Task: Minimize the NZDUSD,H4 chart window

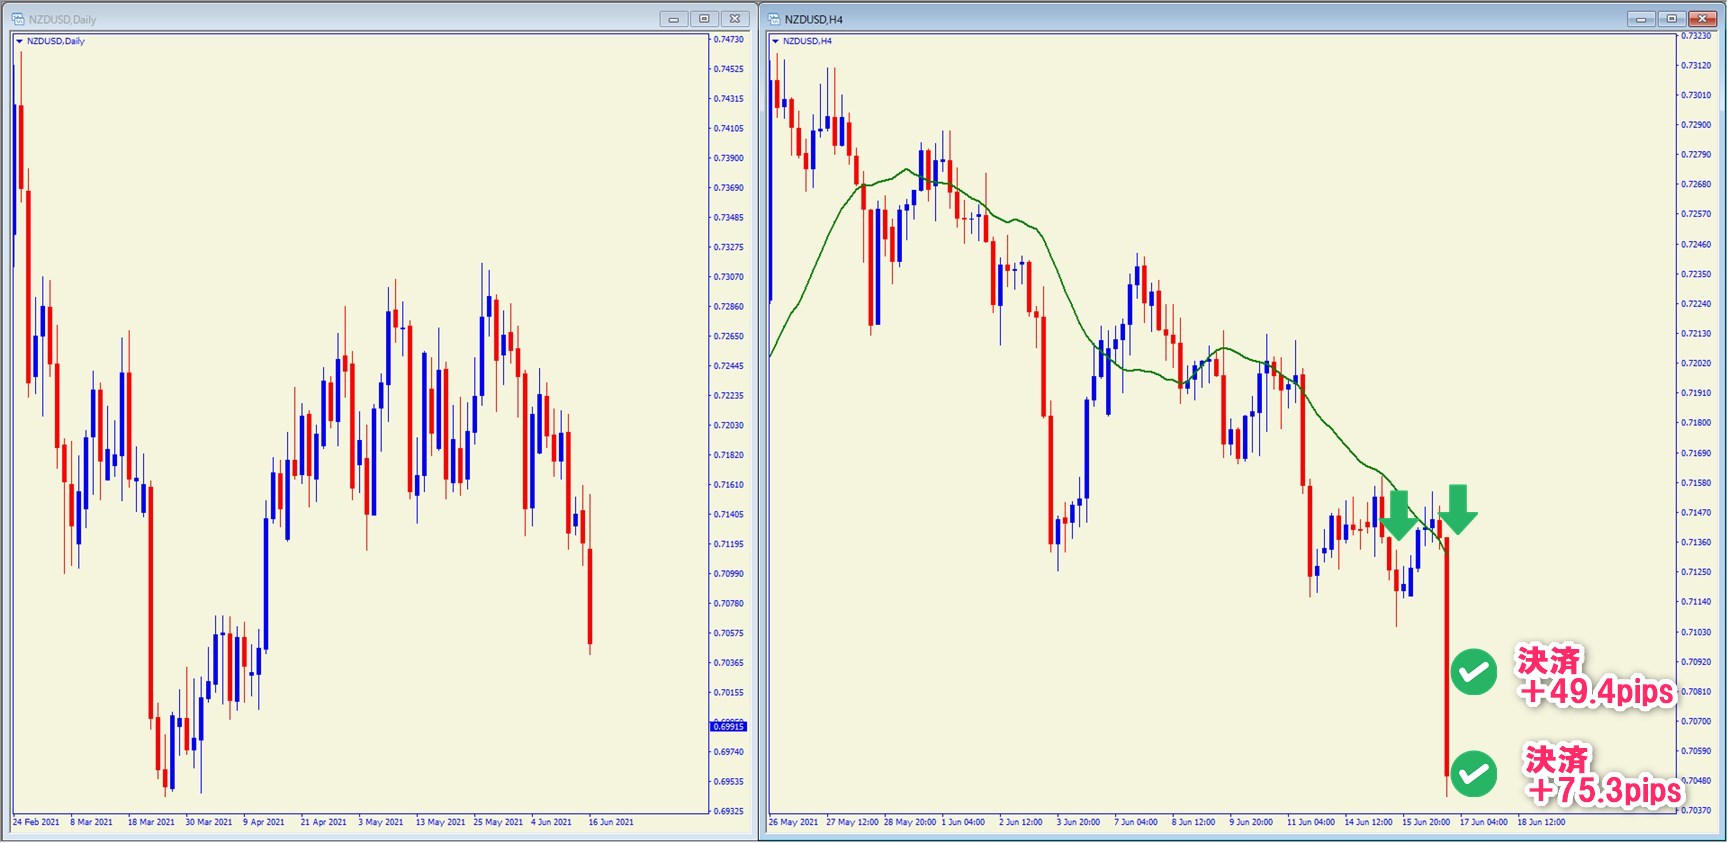Action: coord(1641,19)
